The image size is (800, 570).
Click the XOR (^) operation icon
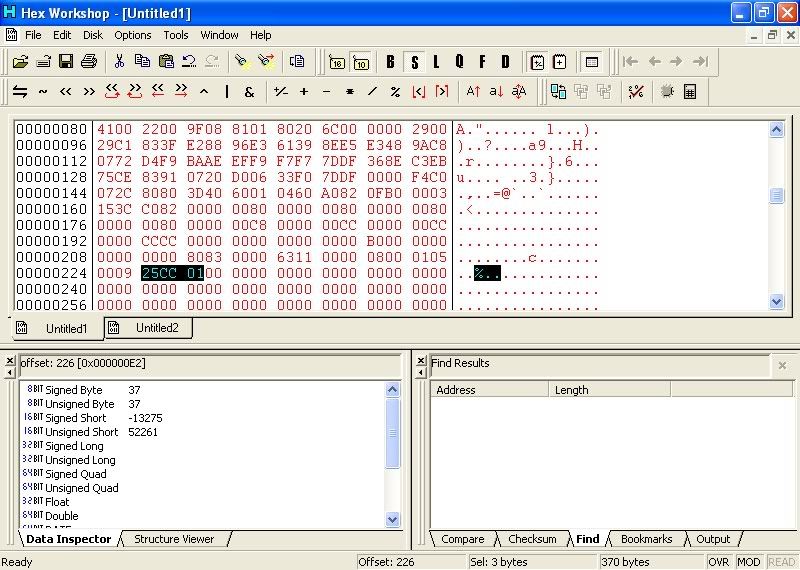coord(204,92)
